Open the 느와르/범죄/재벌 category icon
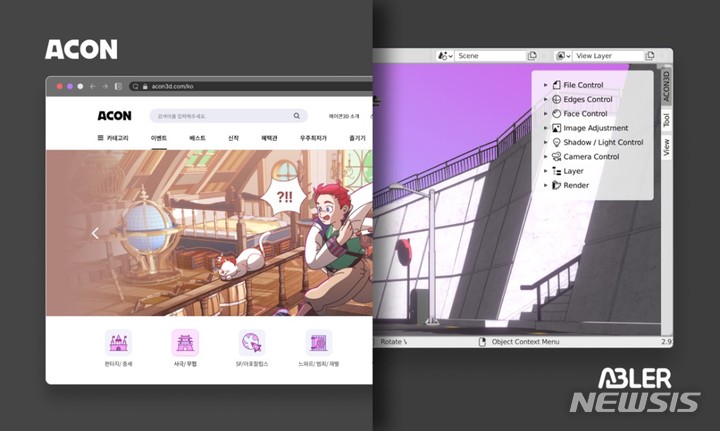720x431 pixels. click(319, 343)
